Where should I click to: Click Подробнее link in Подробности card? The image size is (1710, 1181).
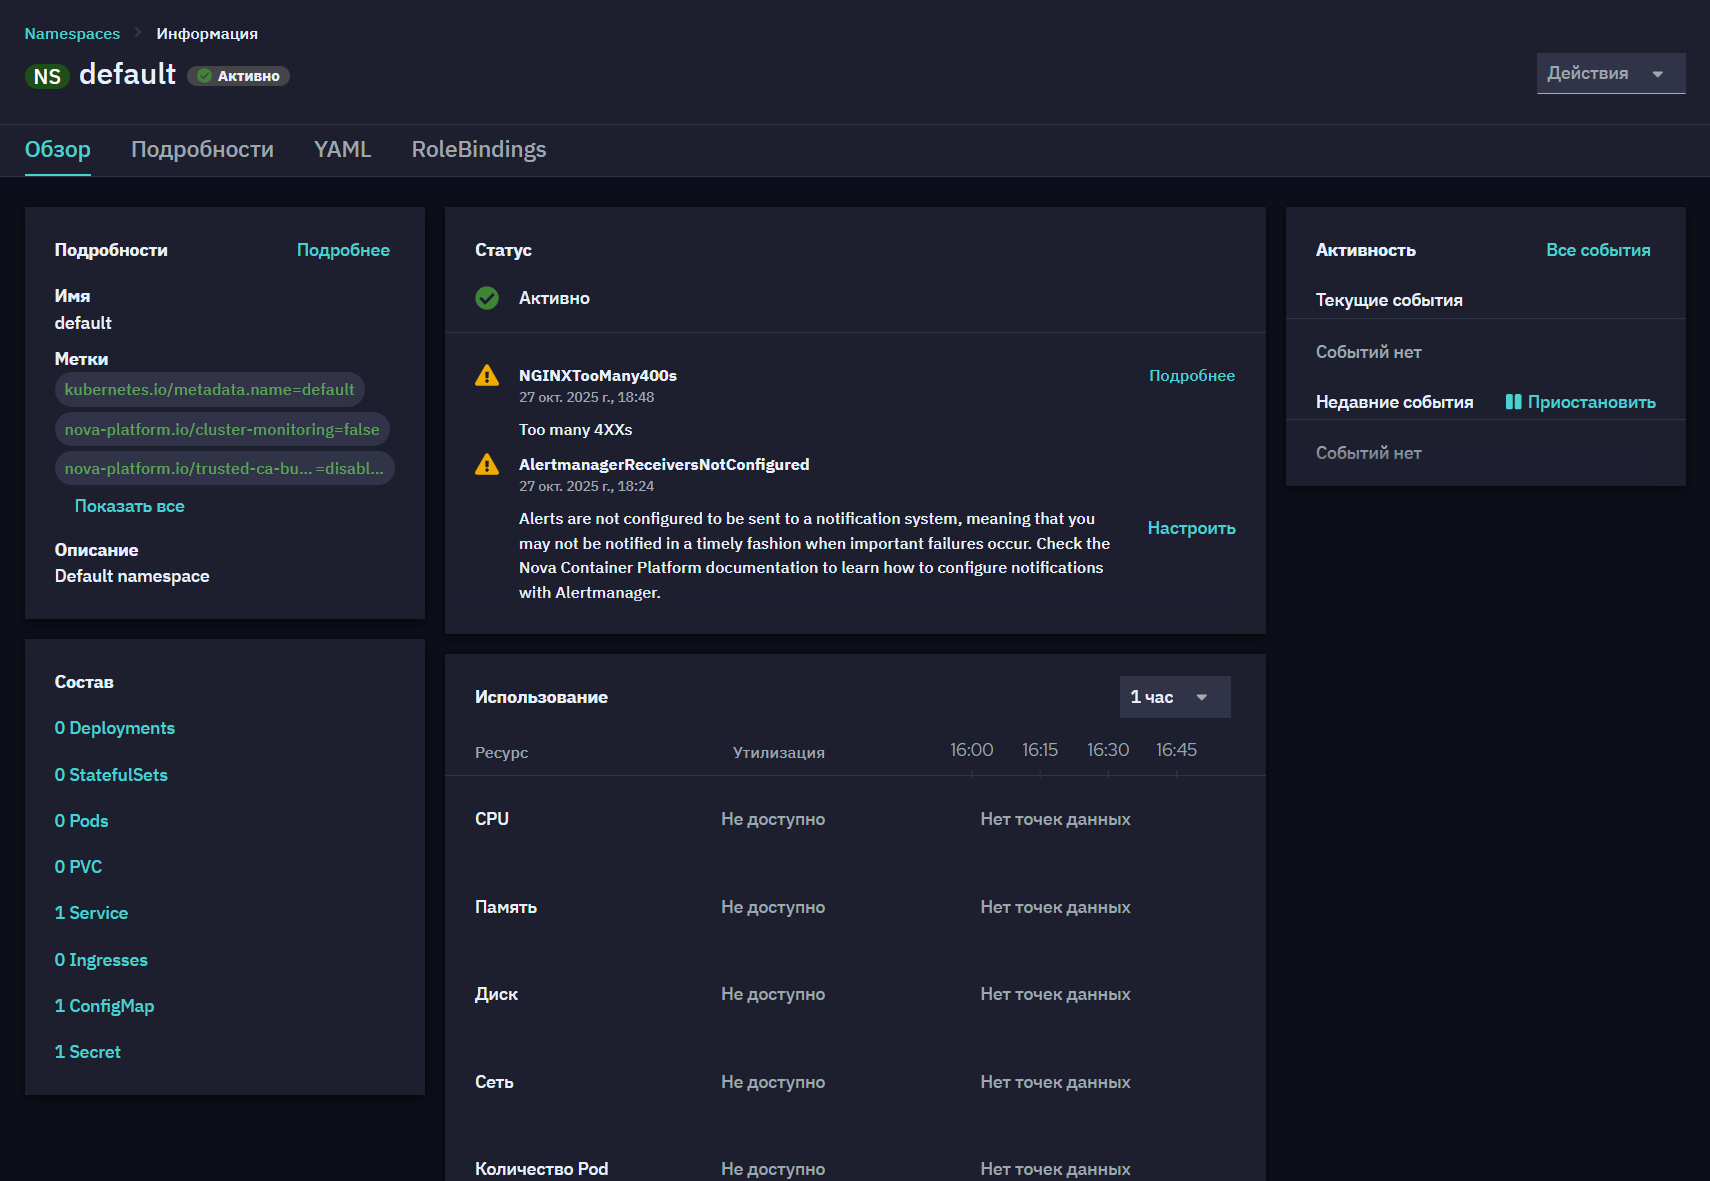pyautogui.click(x=343, y=250)
